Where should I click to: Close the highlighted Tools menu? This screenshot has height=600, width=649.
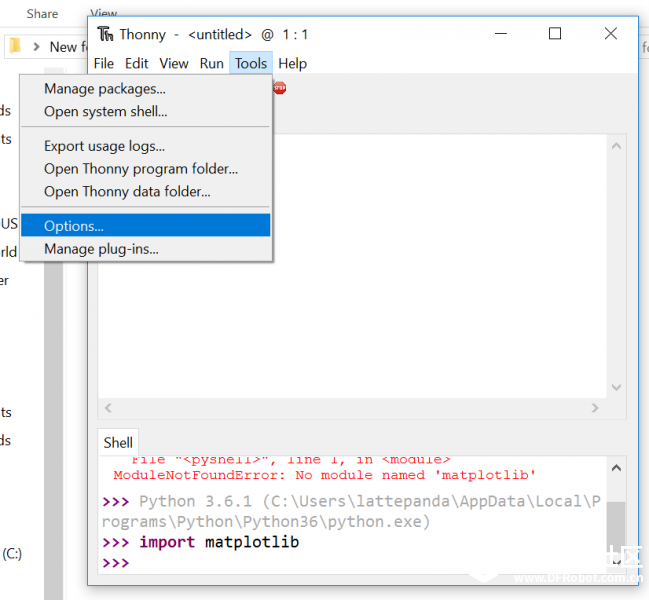tap(251, 63)
